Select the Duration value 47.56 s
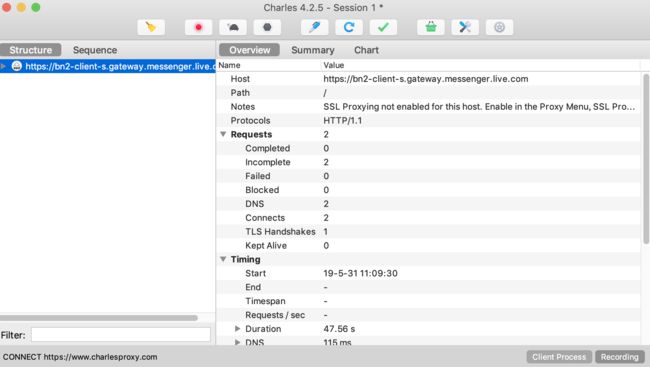Screen dimensions: 650x367 point(339,329)
